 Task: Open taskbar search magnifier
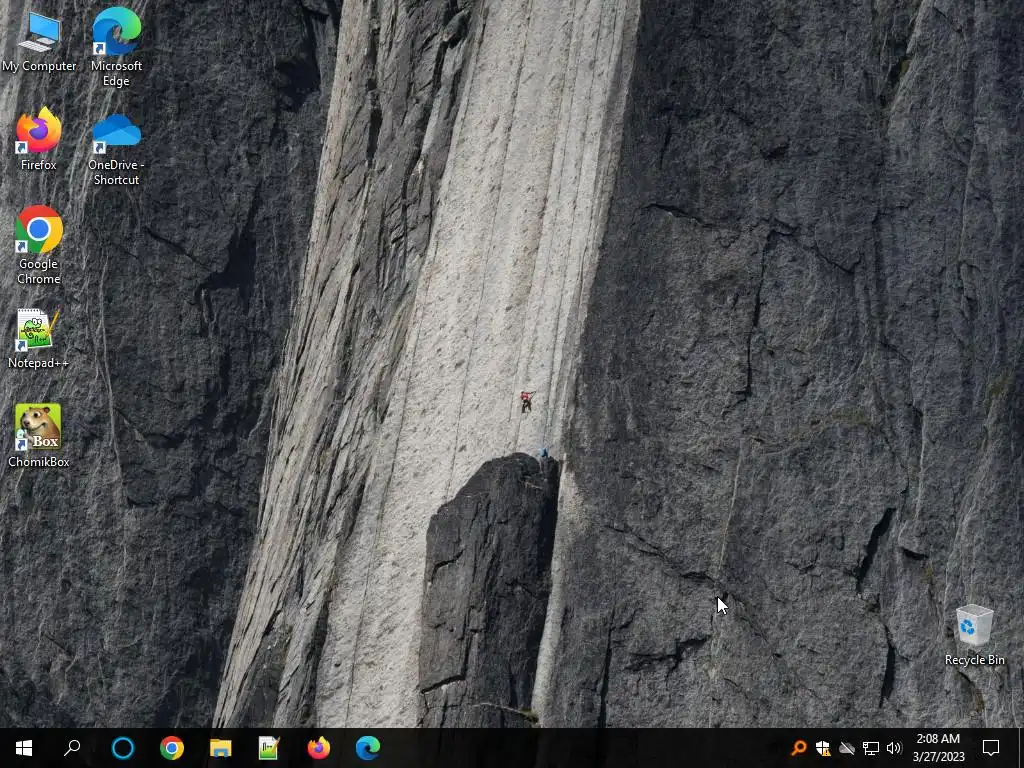pos(72,748)
